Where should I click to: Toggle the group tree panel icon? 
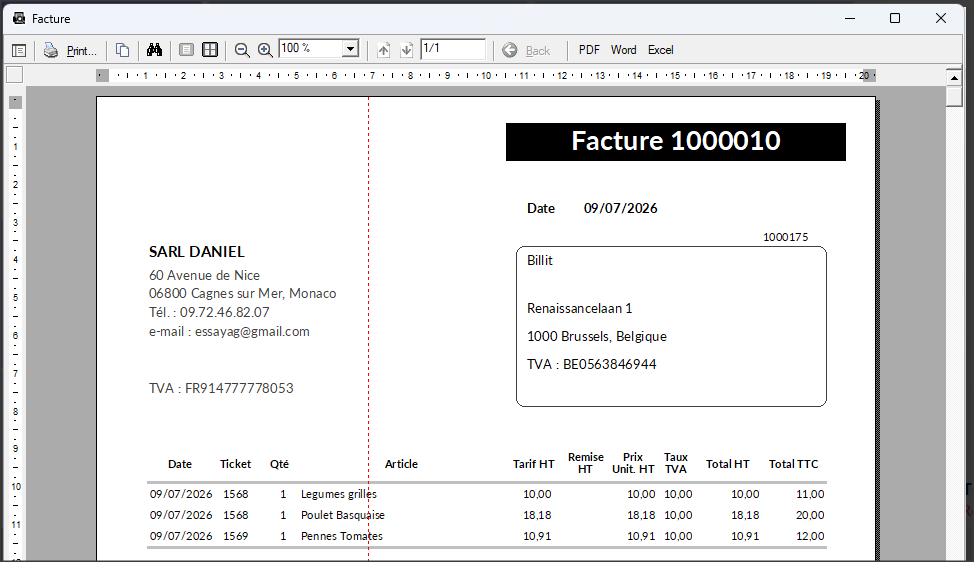coord(19,50)
